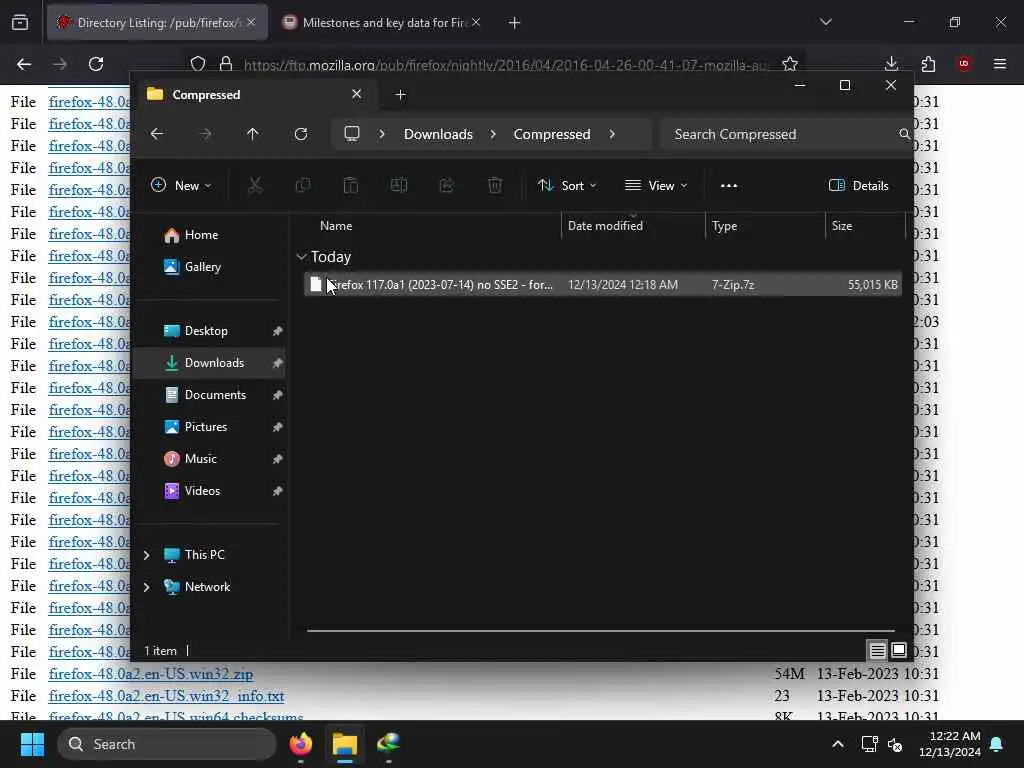Reload the Firefox page

tap(96, 63)
